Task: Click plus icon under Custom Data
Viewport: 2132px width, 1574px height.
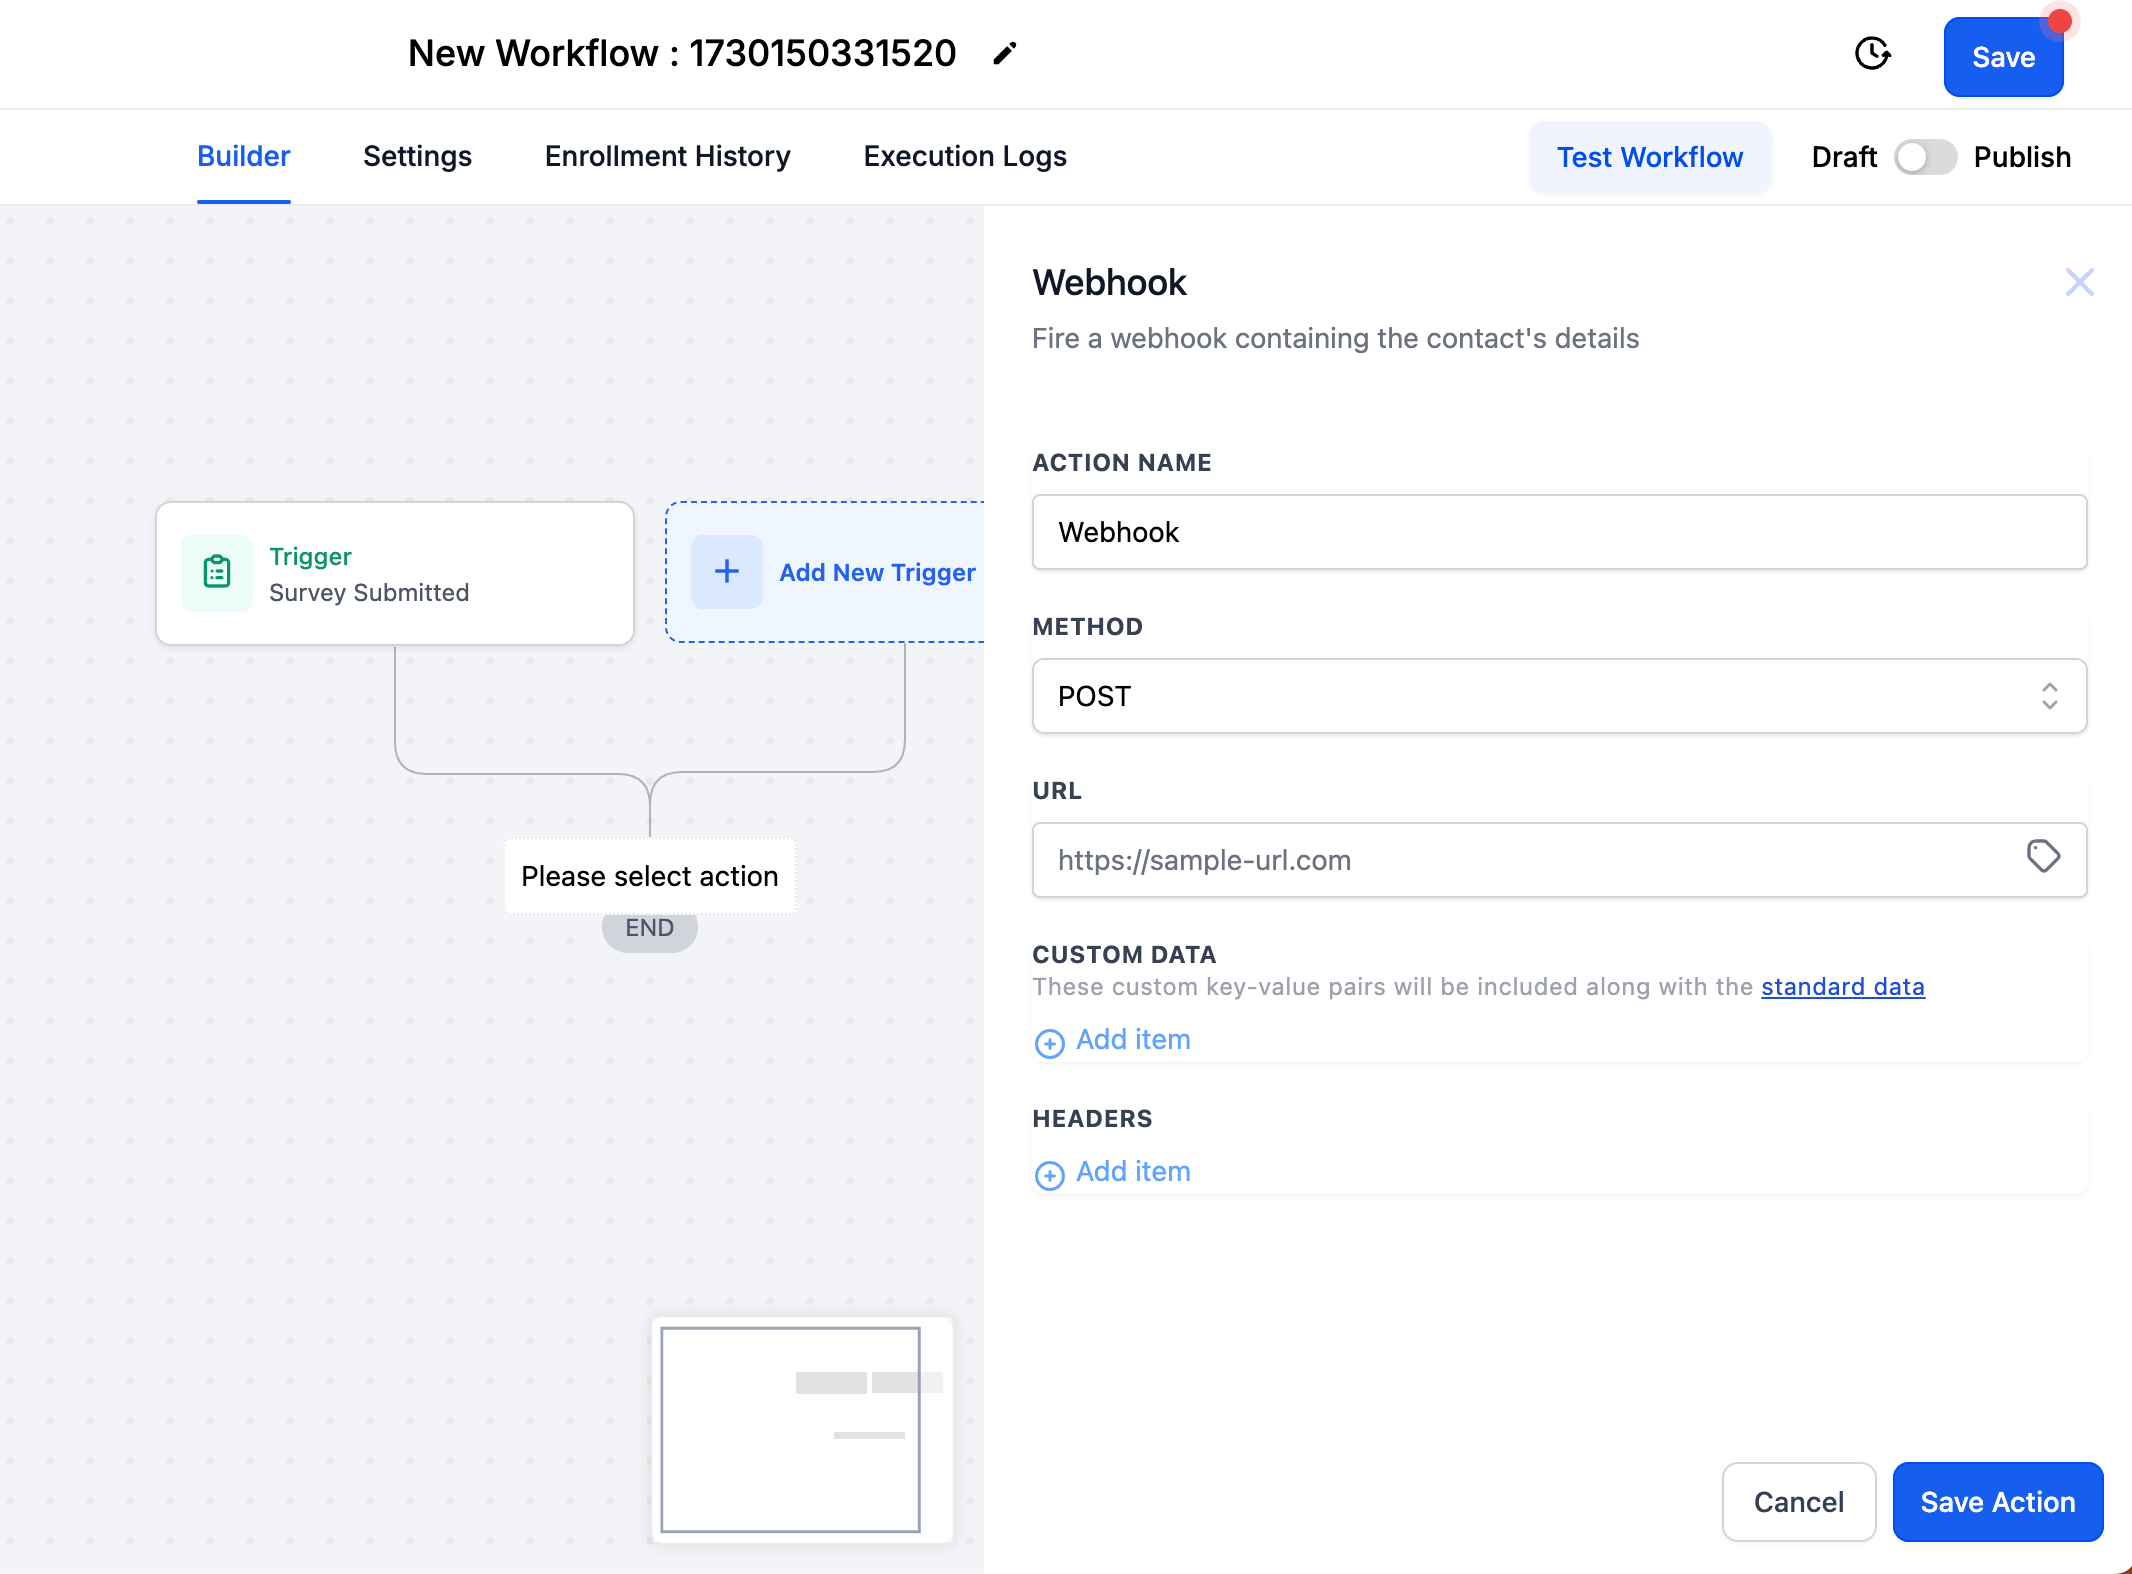Action: click(1049, 1042)
